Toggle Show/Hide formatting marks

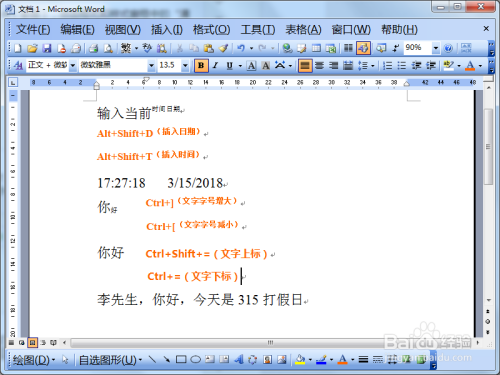coord(395,48)
